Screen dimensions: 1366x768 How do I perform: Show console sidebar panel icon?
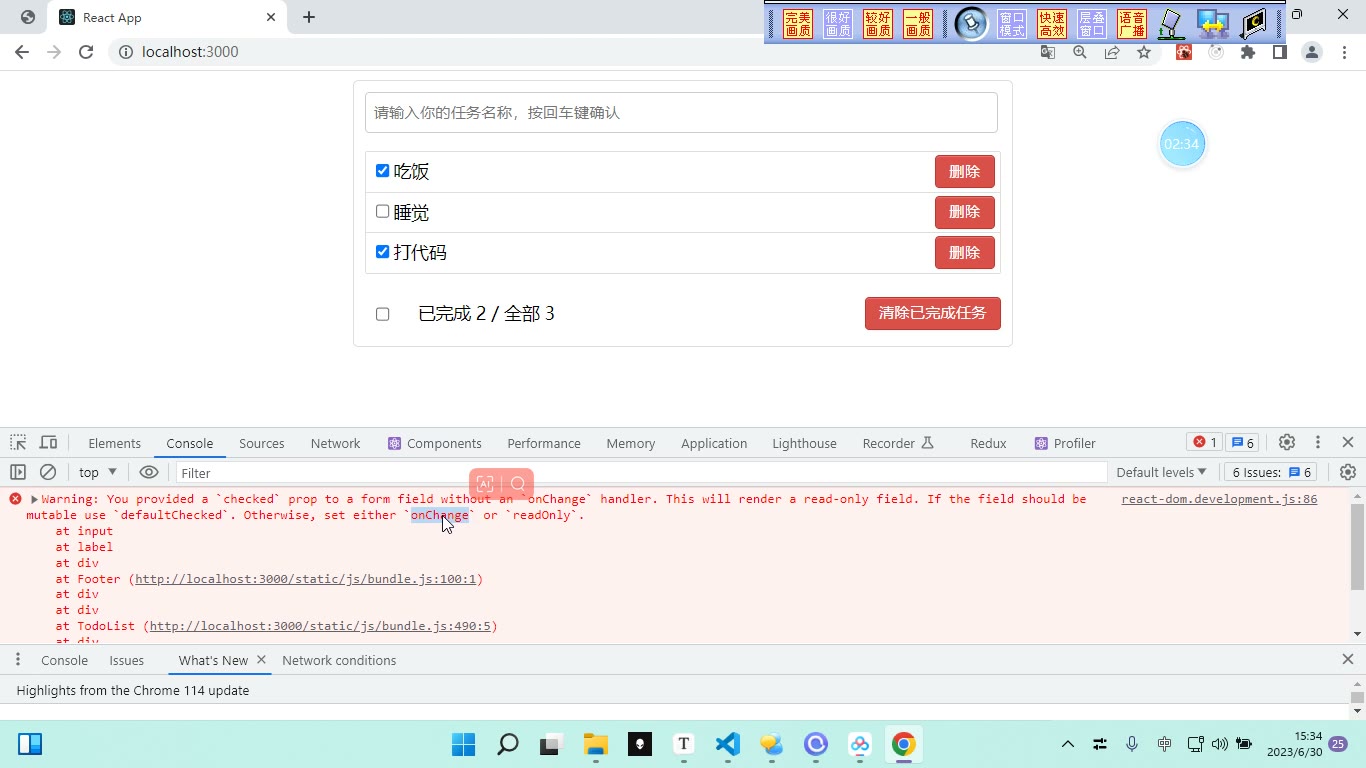[18, 472]
